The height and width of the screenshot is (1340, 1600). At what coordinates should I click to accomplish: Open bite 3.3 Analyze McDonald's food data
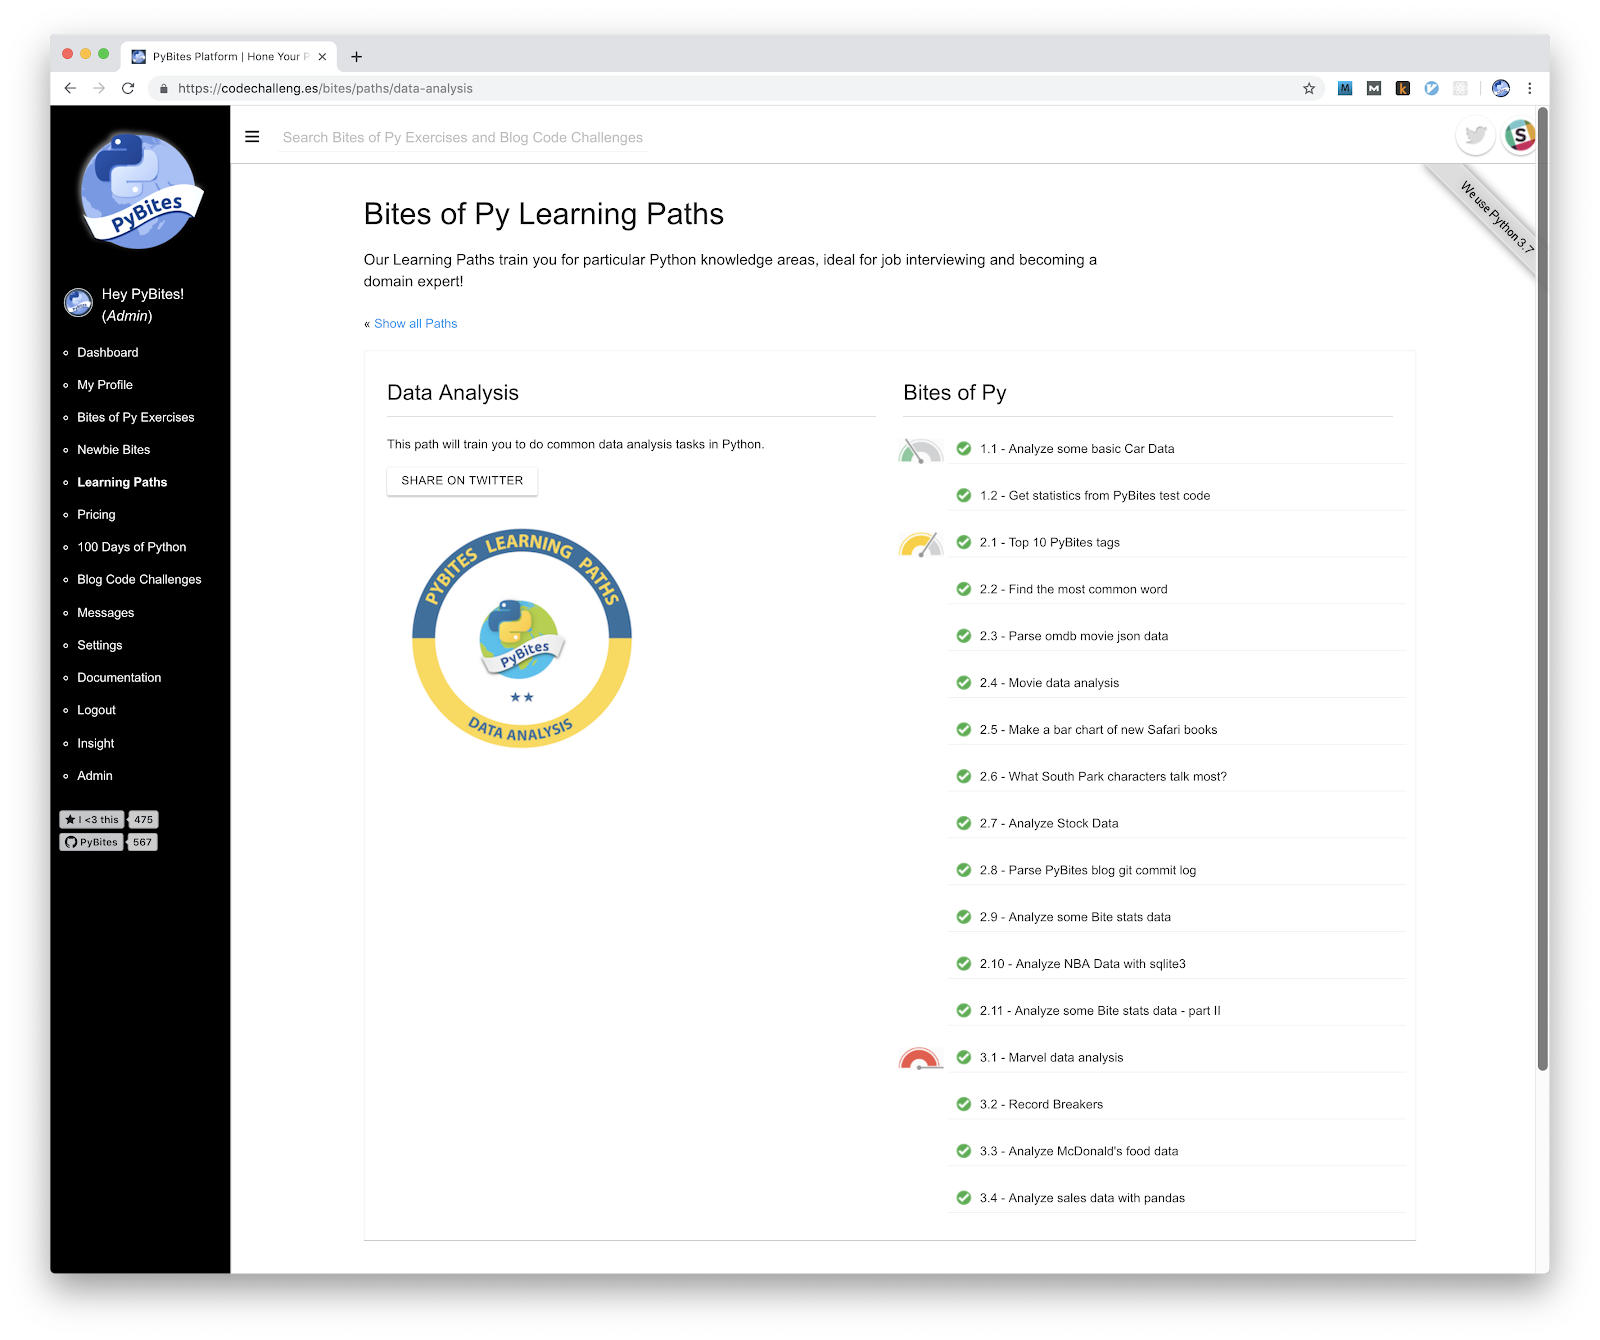click(x=1079, y=1151)
